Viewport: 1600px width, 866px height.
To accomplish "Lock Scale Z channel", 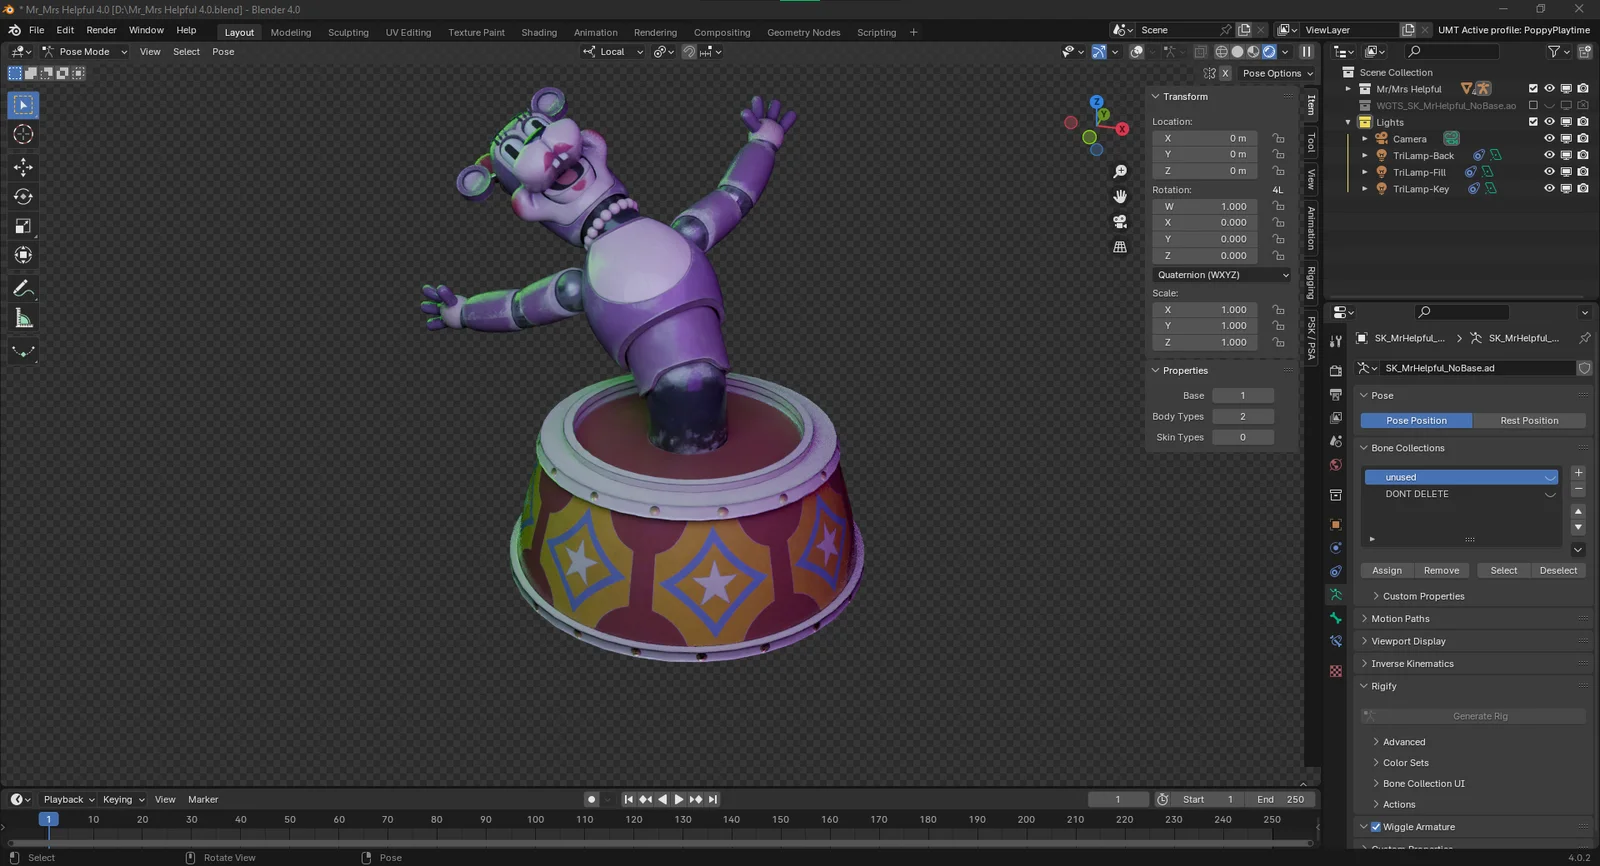I will (1278, 342).
